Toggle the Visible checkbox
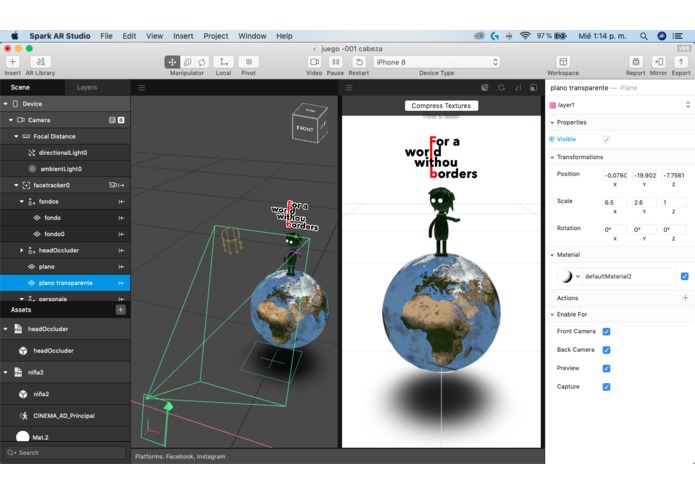The height and width of the screenshot is (494, 695). tap(606, 139)
